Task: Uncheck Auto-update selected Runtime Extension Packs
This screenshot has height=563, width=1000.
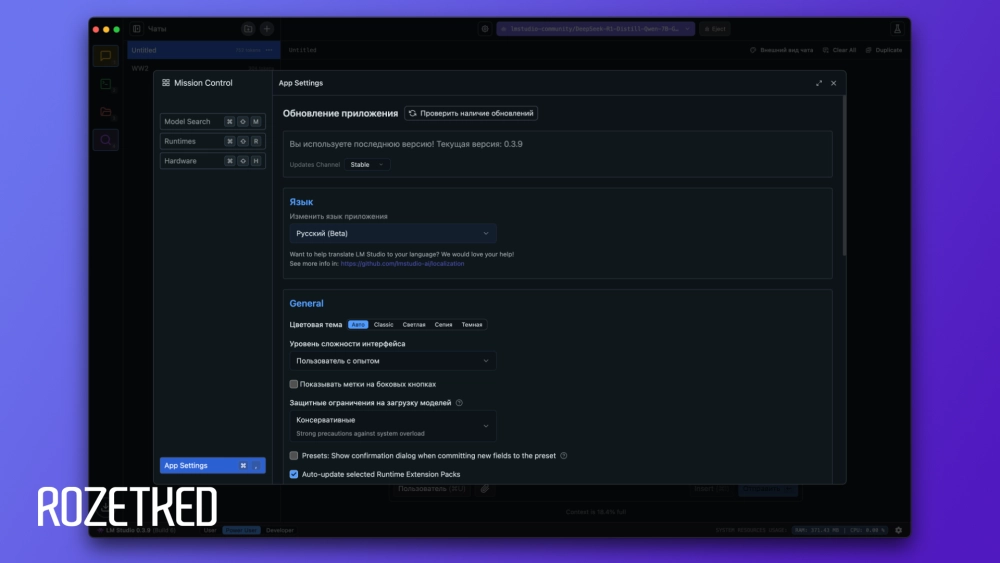Action: coord(294,474)
